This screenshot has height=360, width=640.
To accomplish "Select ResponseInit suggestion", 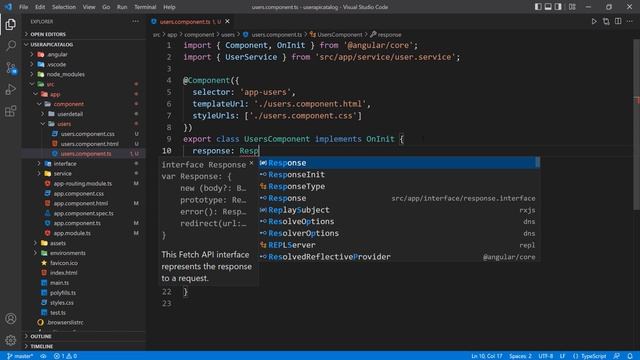I will click(399, 175).
